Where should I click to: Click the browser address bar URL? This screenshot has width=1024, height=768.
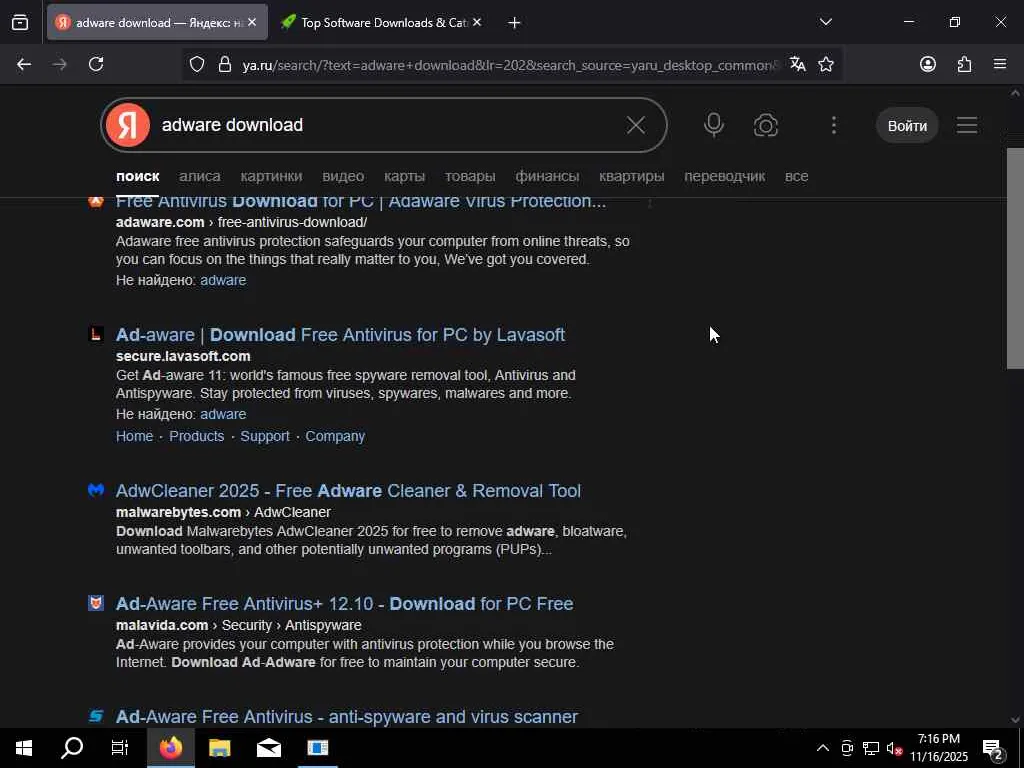coord(509,65)
